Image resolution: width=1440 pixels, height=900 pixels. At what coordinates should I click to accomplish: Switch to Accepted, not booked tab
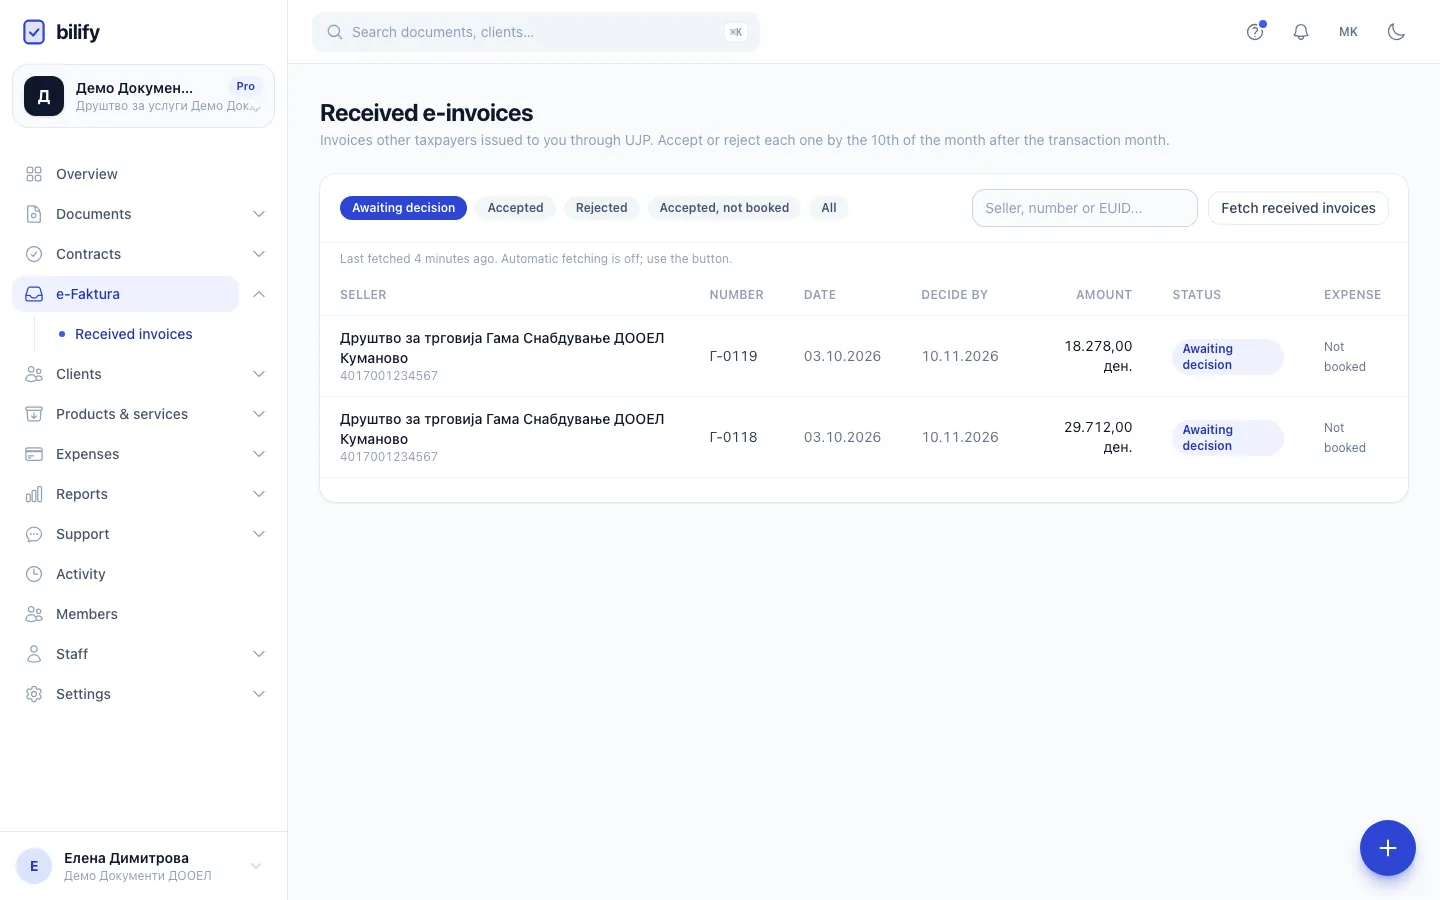pos(724,208)
